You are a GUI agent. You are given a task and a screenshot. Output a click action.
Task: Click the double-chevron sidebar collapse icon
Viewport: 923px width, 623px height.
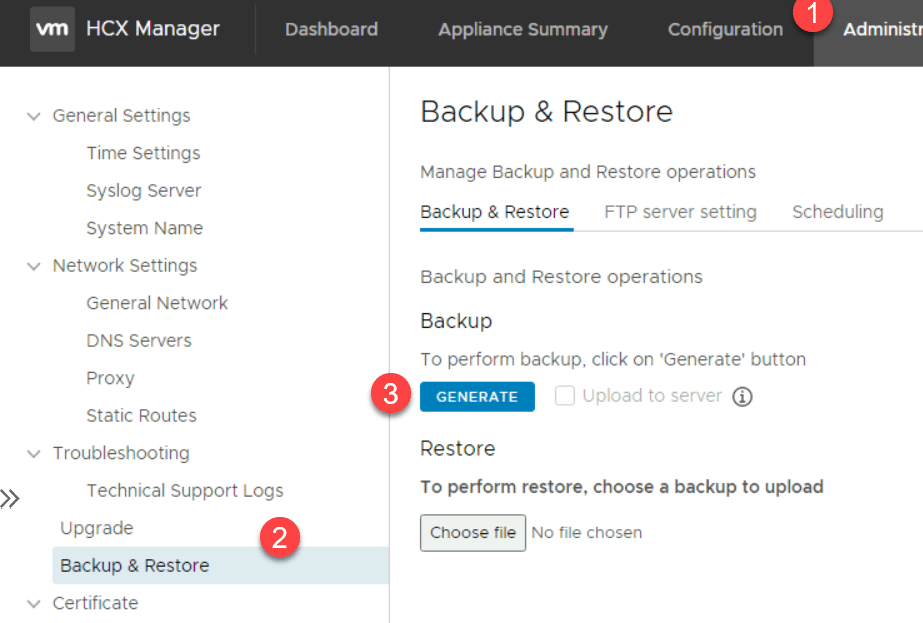(10, 498)
